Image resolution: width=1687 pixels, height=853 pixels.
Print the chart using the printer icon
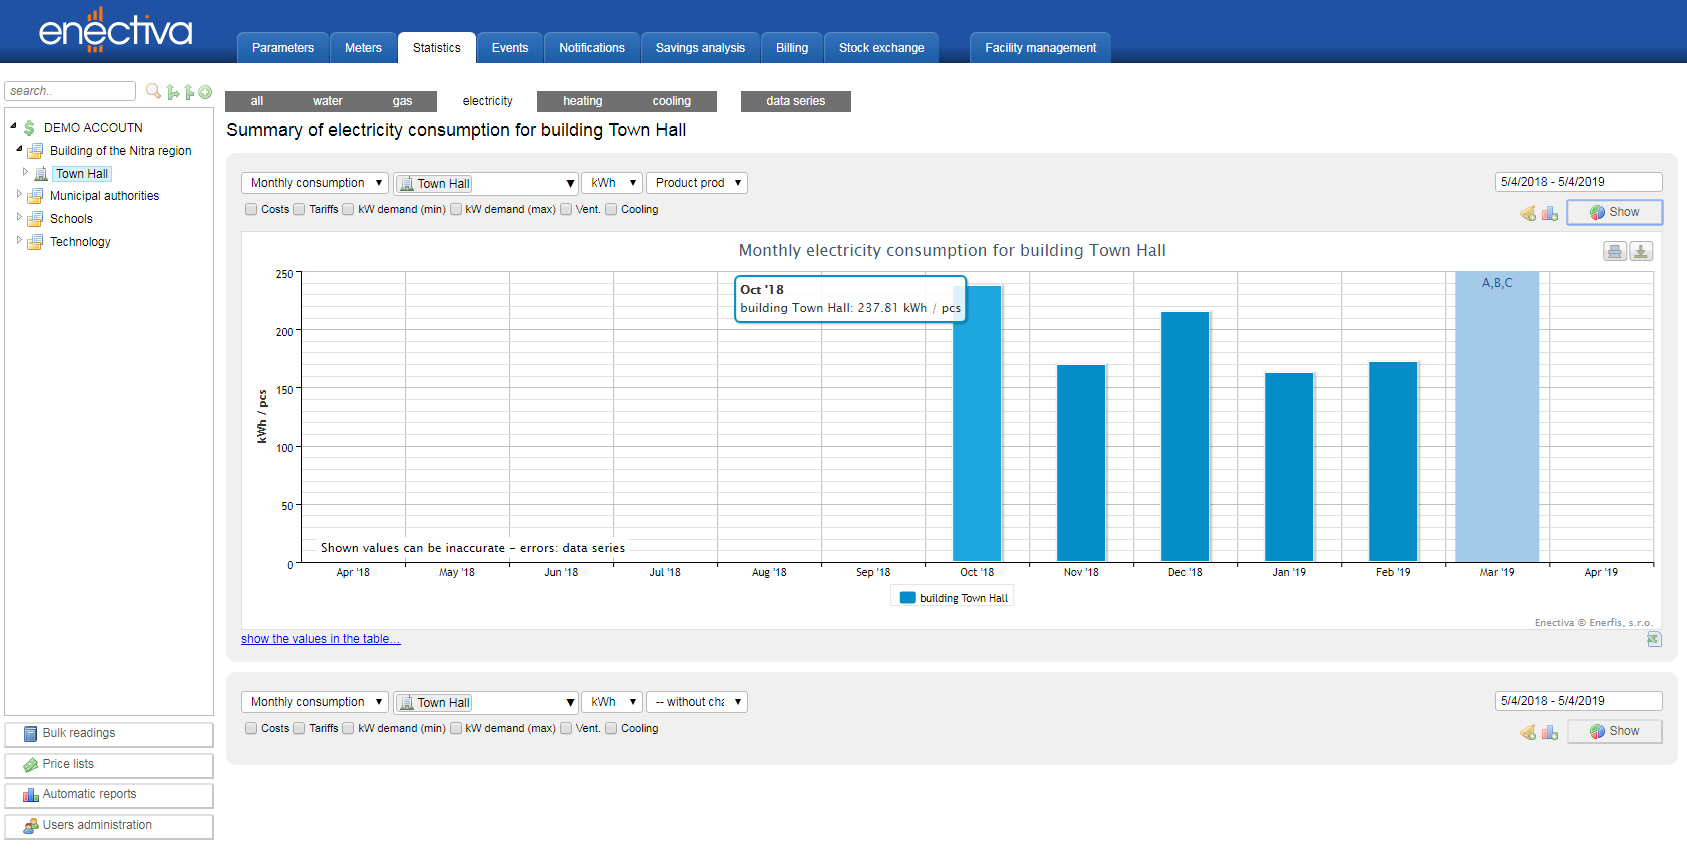point(1614,251)
